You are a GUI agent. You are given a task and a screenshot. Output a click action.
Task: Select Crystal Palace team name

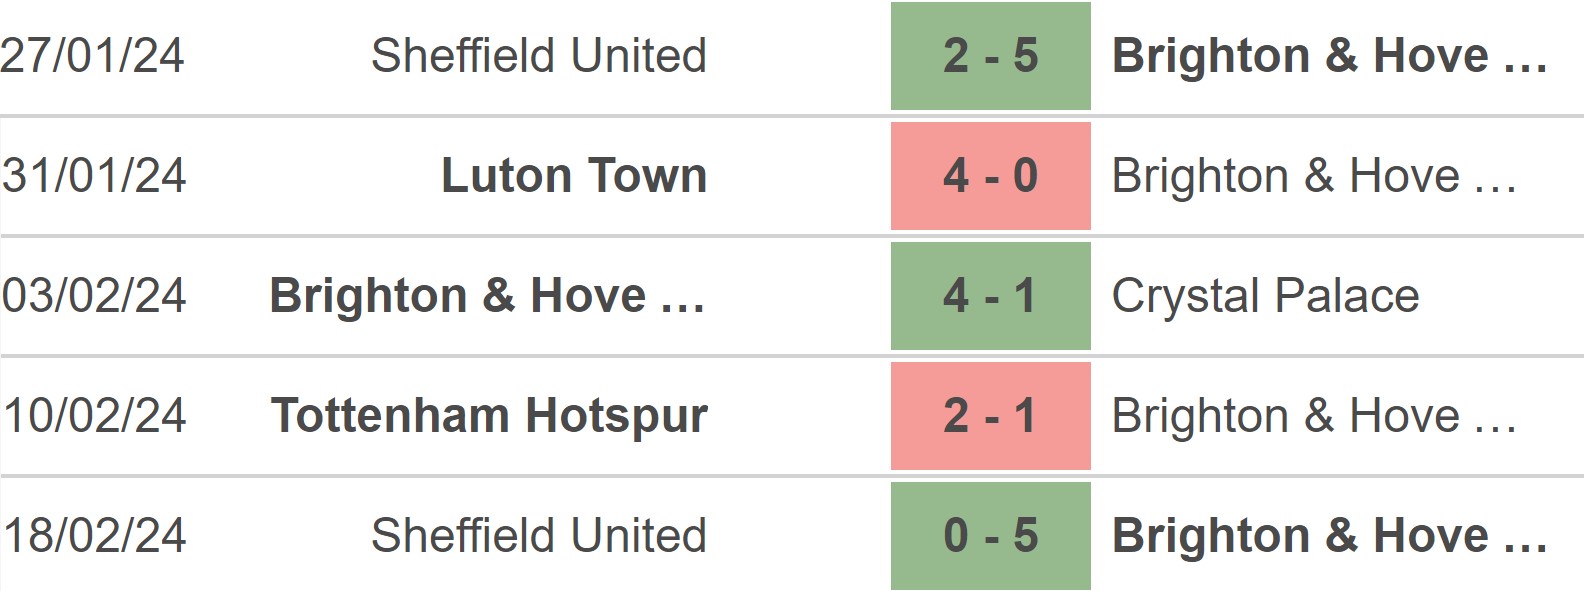tap(1265, 297)
